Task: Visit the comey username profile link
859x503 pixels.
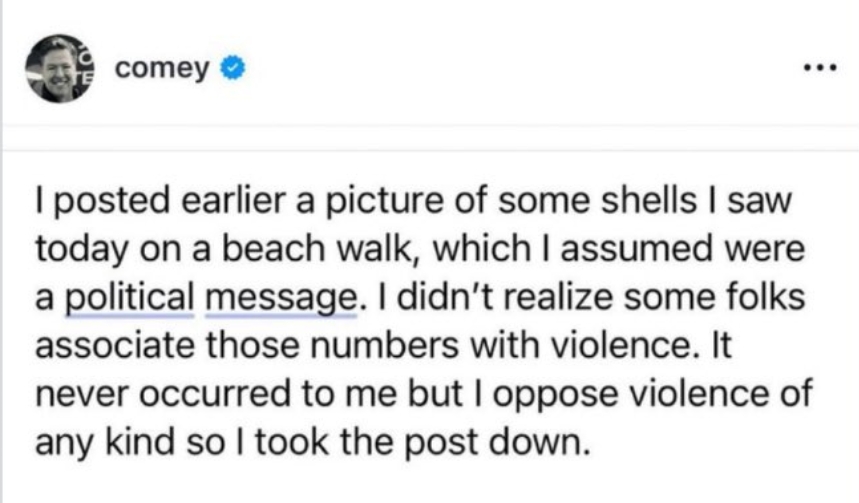Action: tap(162, 69)
